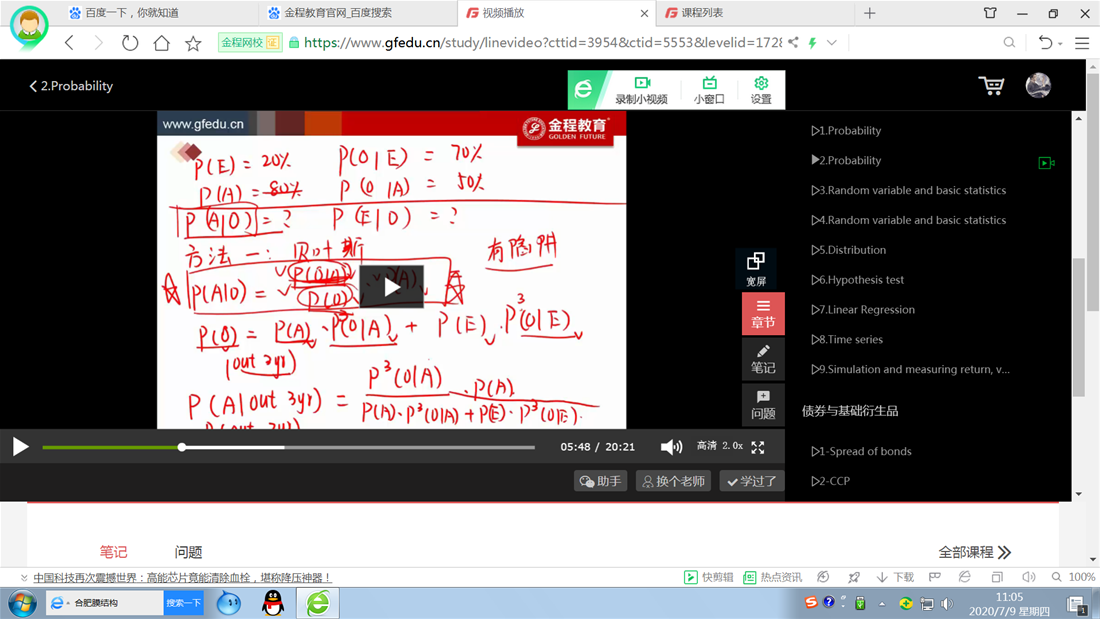Mark the lesson as 学过了

(751, 481)
